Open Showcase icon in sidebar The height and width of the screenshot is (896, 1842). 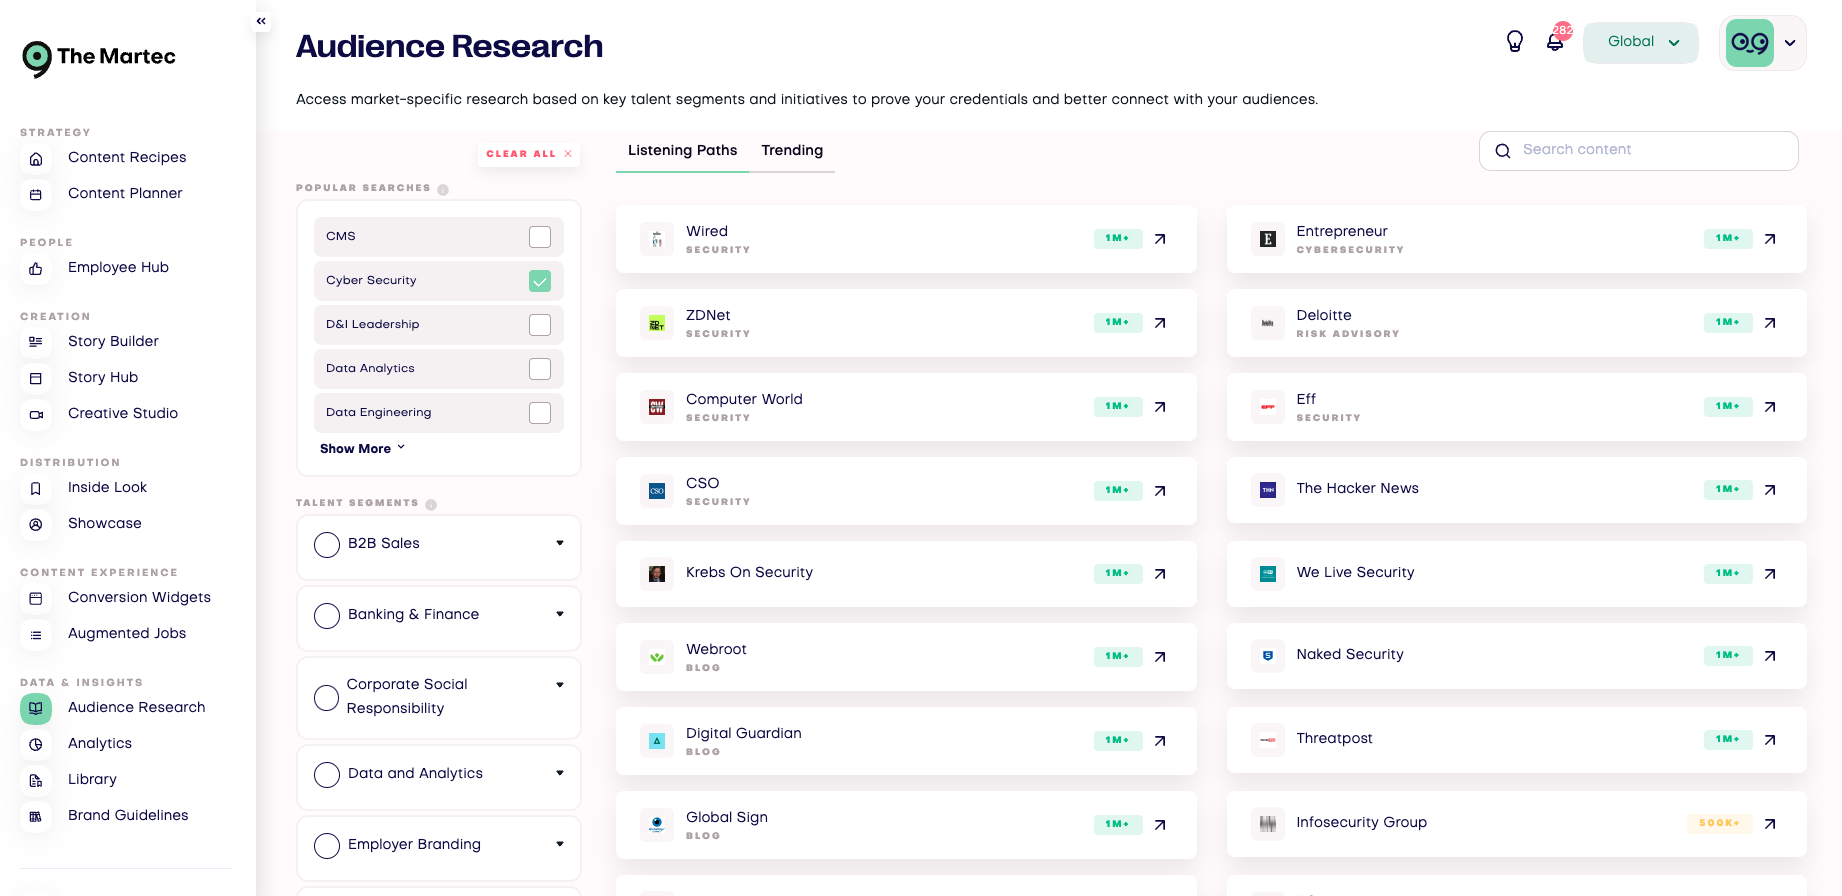pyautogui.click(x=36, y=524)
